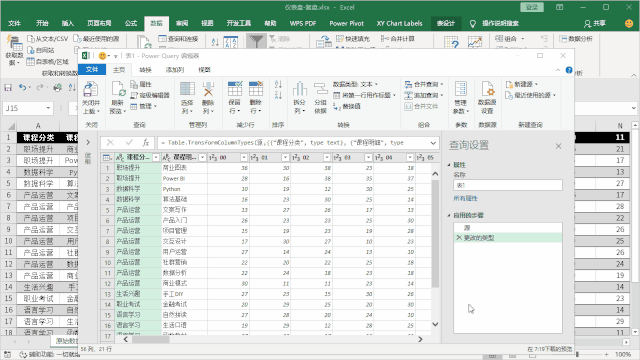Viewport: 640px width, 360px height.
Task: Open filter dropdown for column 00
Action: pyautogui.click(x=244, y=158)
